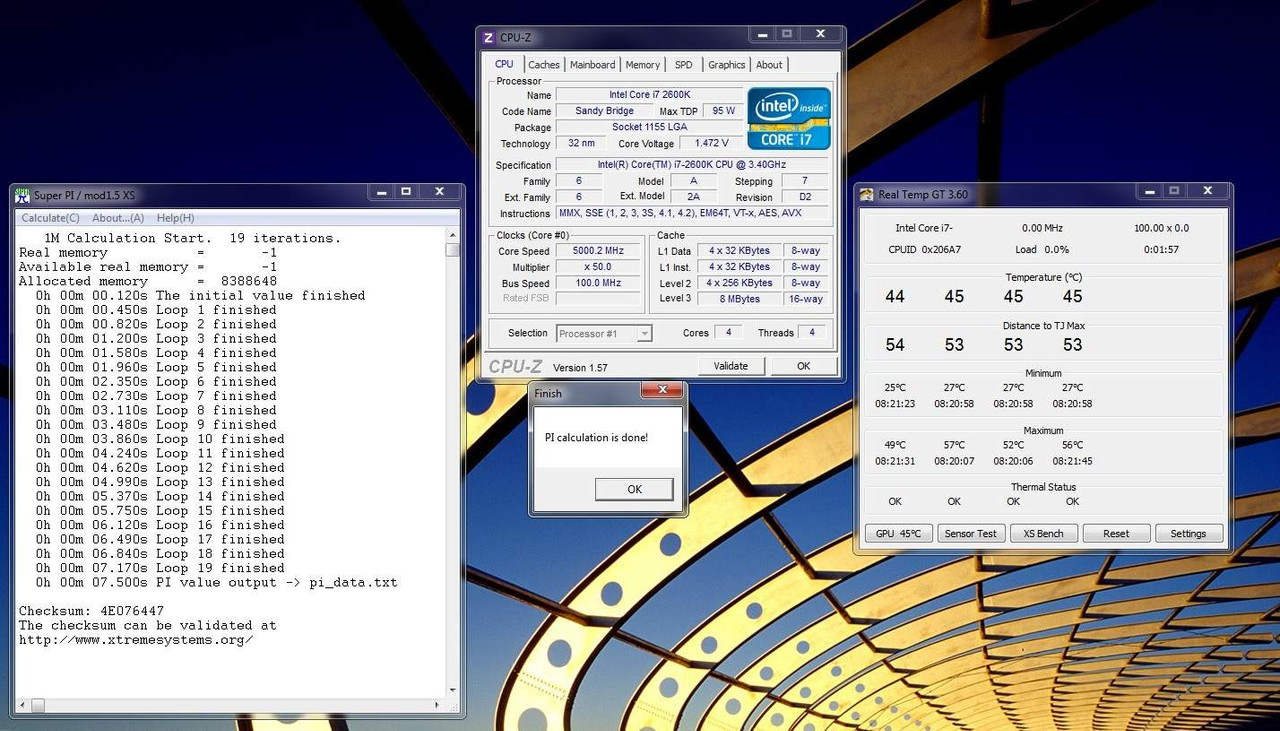Click the GPU 45°C button in Real Temp
The image size is (1280, 731).
click(898, 533)
